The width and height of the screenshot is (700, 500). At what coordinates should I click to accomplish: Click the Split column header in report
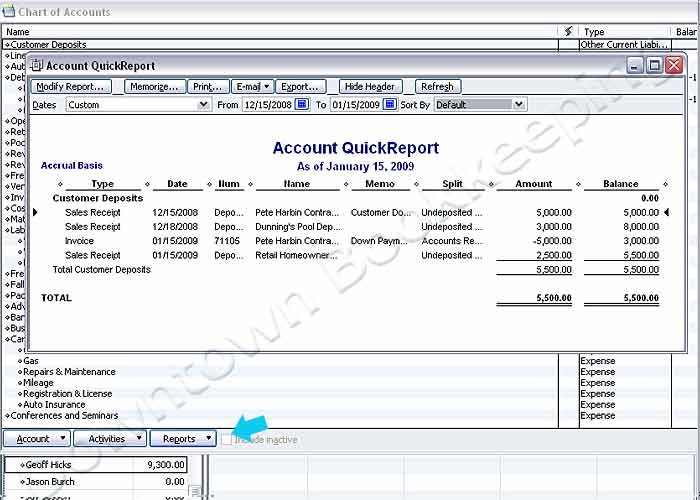[452, 184]
